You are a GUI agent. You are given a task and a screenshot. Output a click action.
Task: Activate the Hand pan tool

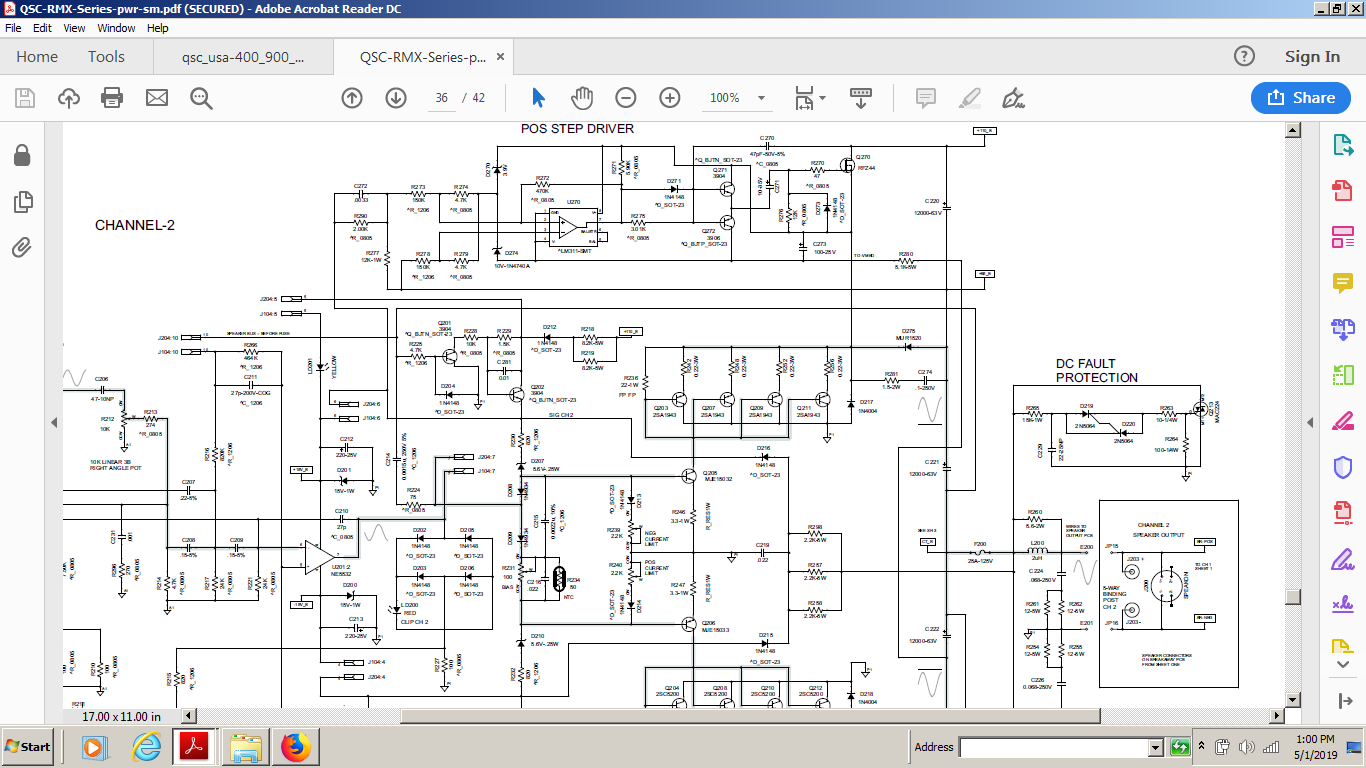(x=582, y=98)
